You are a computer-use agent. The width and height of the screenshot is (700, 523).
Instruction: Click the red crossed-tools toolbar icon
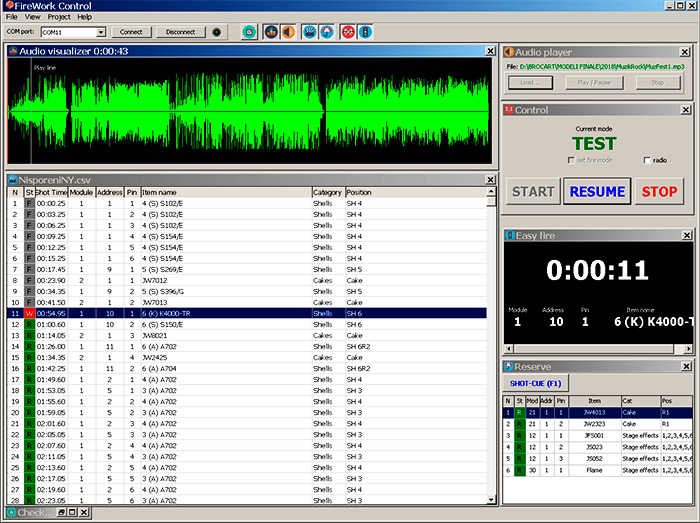pyautogui.click(x=348, y=32)
